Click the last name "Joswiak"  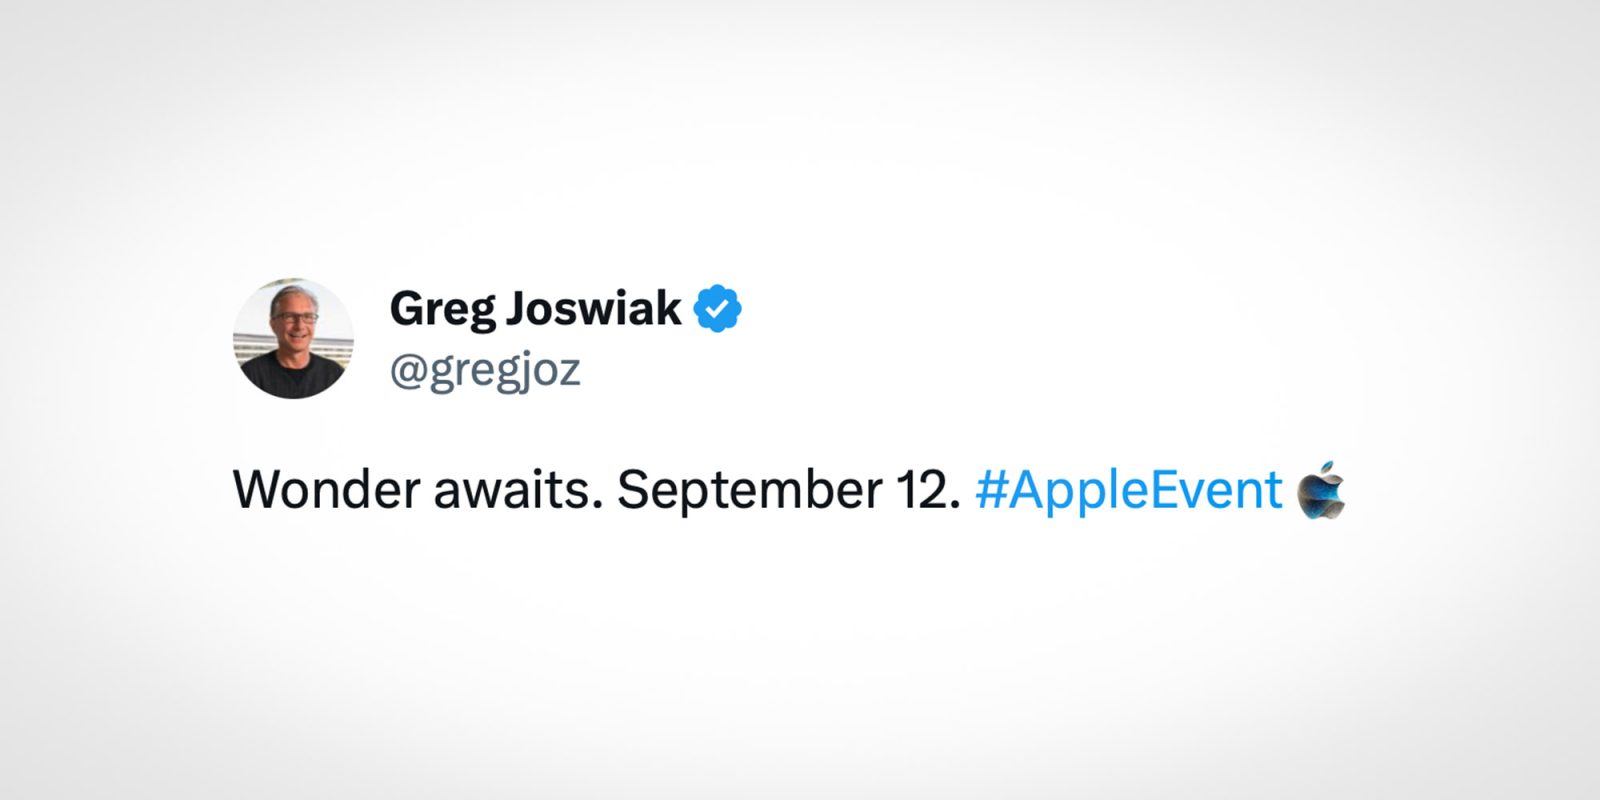click(593, 309)
